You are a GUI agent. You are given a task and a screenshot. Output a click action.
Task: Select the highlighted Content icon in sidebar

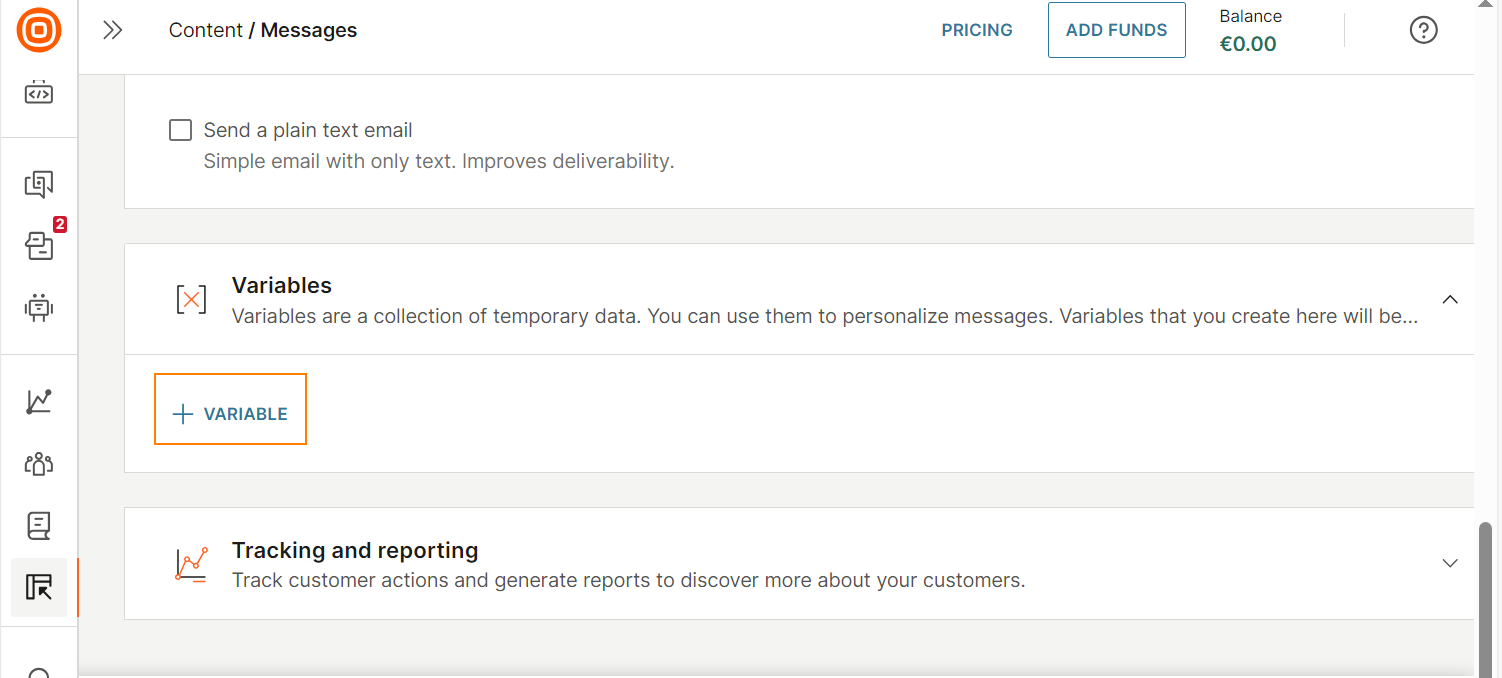39,587
